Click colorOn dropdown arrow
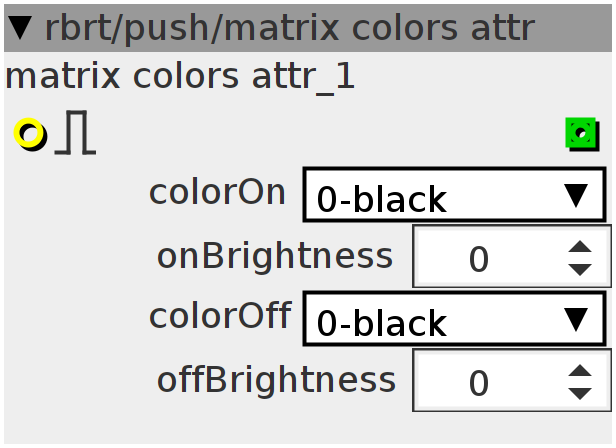The height and width of the screenshot is (448, 616). pyautogui.click(x=576, y=195)
